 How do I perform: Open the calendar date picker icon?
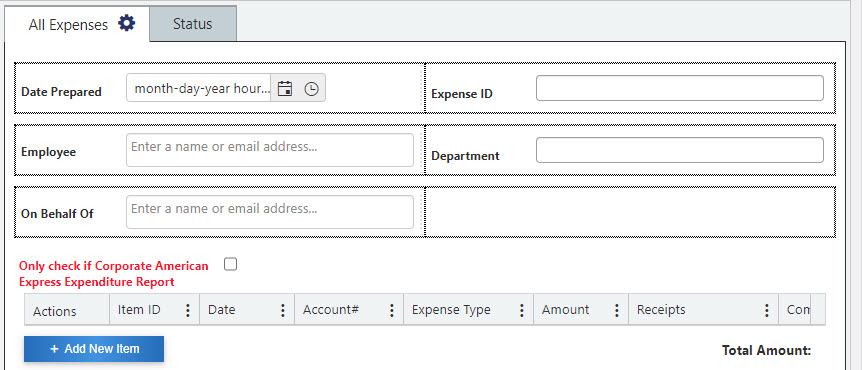[284, 89]
